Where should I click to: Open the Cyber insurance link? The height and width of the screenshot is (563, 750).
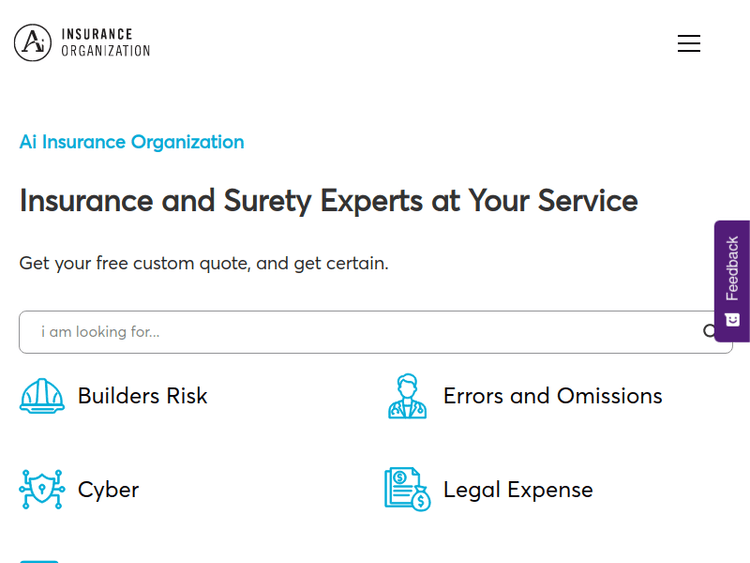pos(108,490)
